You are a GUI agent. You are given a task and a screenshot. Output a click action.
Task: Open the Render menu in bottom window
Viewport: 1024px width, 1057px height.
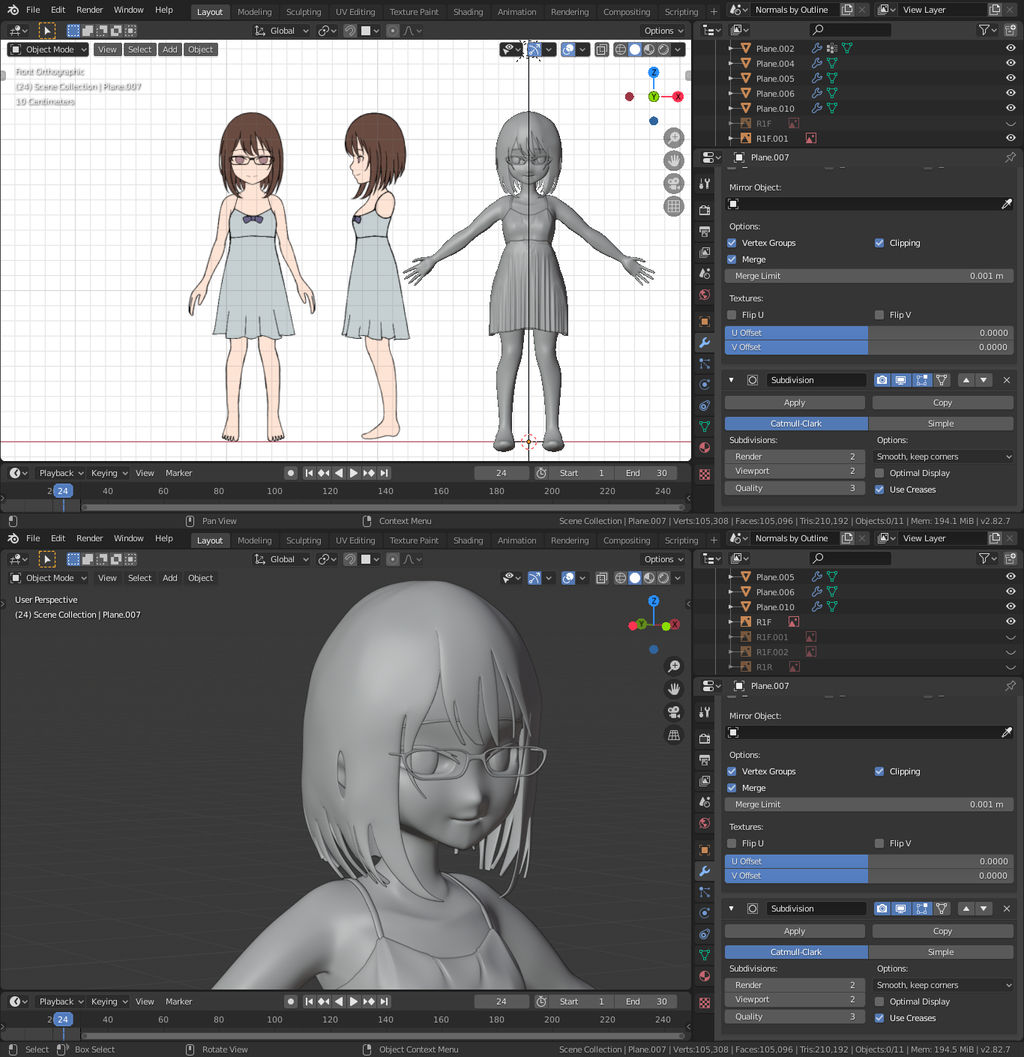pos(90,538)
